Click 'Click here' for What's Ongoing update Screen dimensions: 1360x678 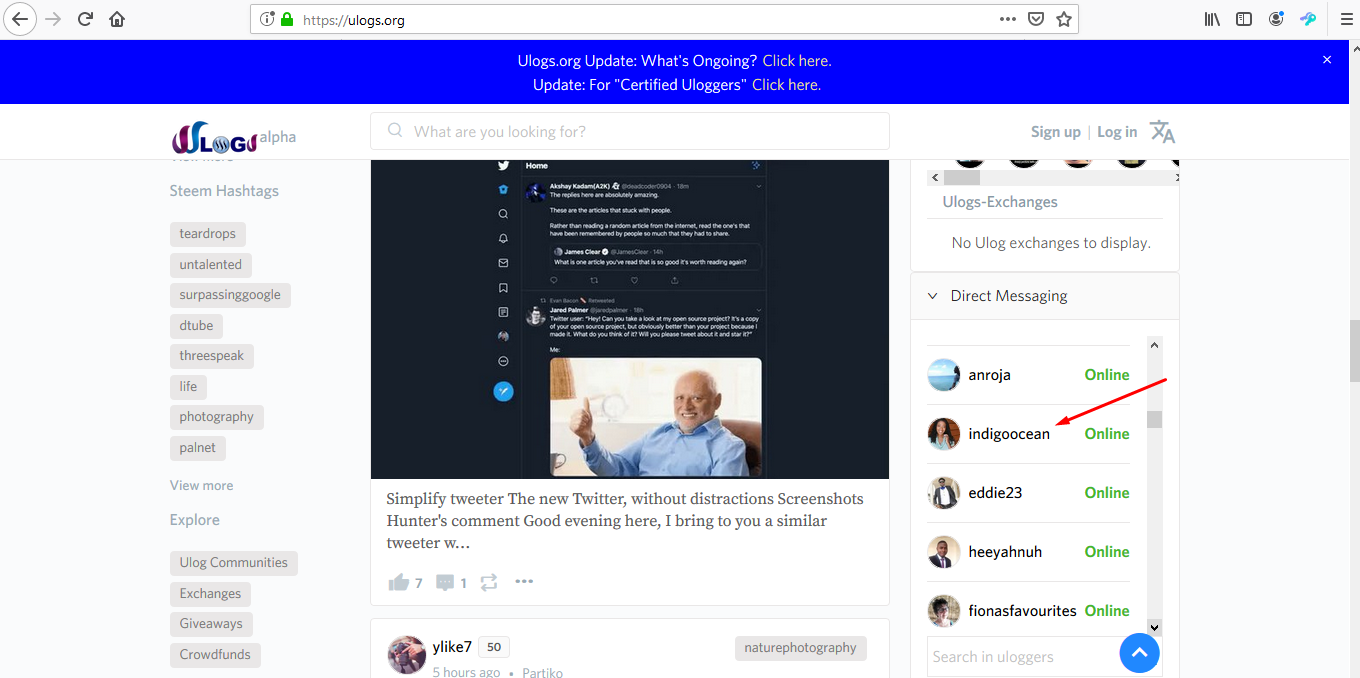(796, 61)
